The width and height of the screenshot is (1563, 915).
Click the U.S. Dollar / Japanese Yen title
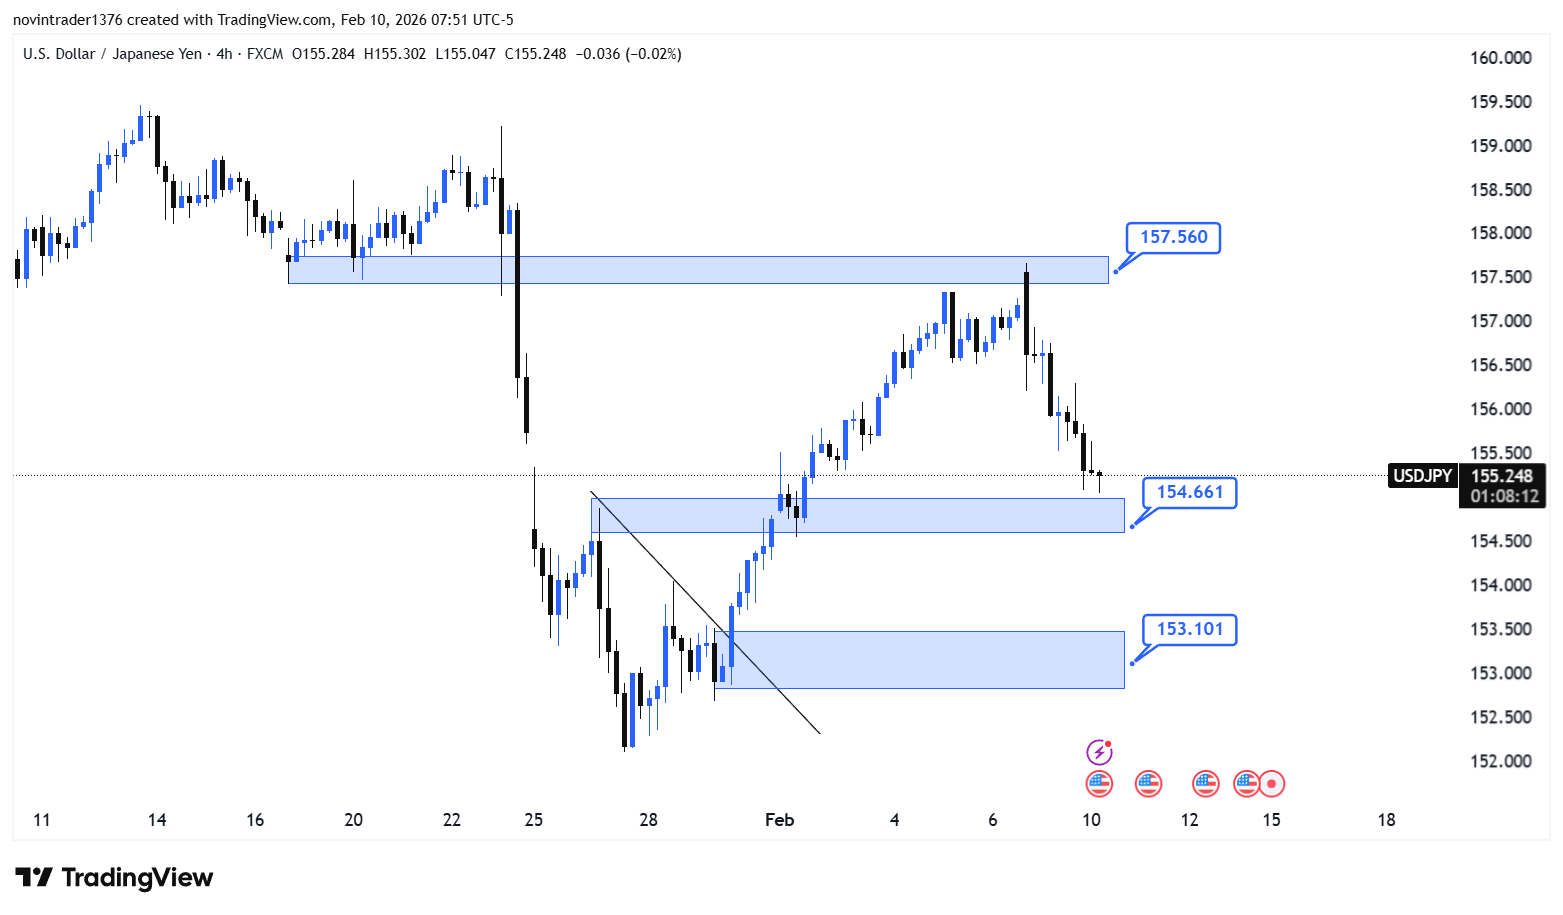point(112,54)
